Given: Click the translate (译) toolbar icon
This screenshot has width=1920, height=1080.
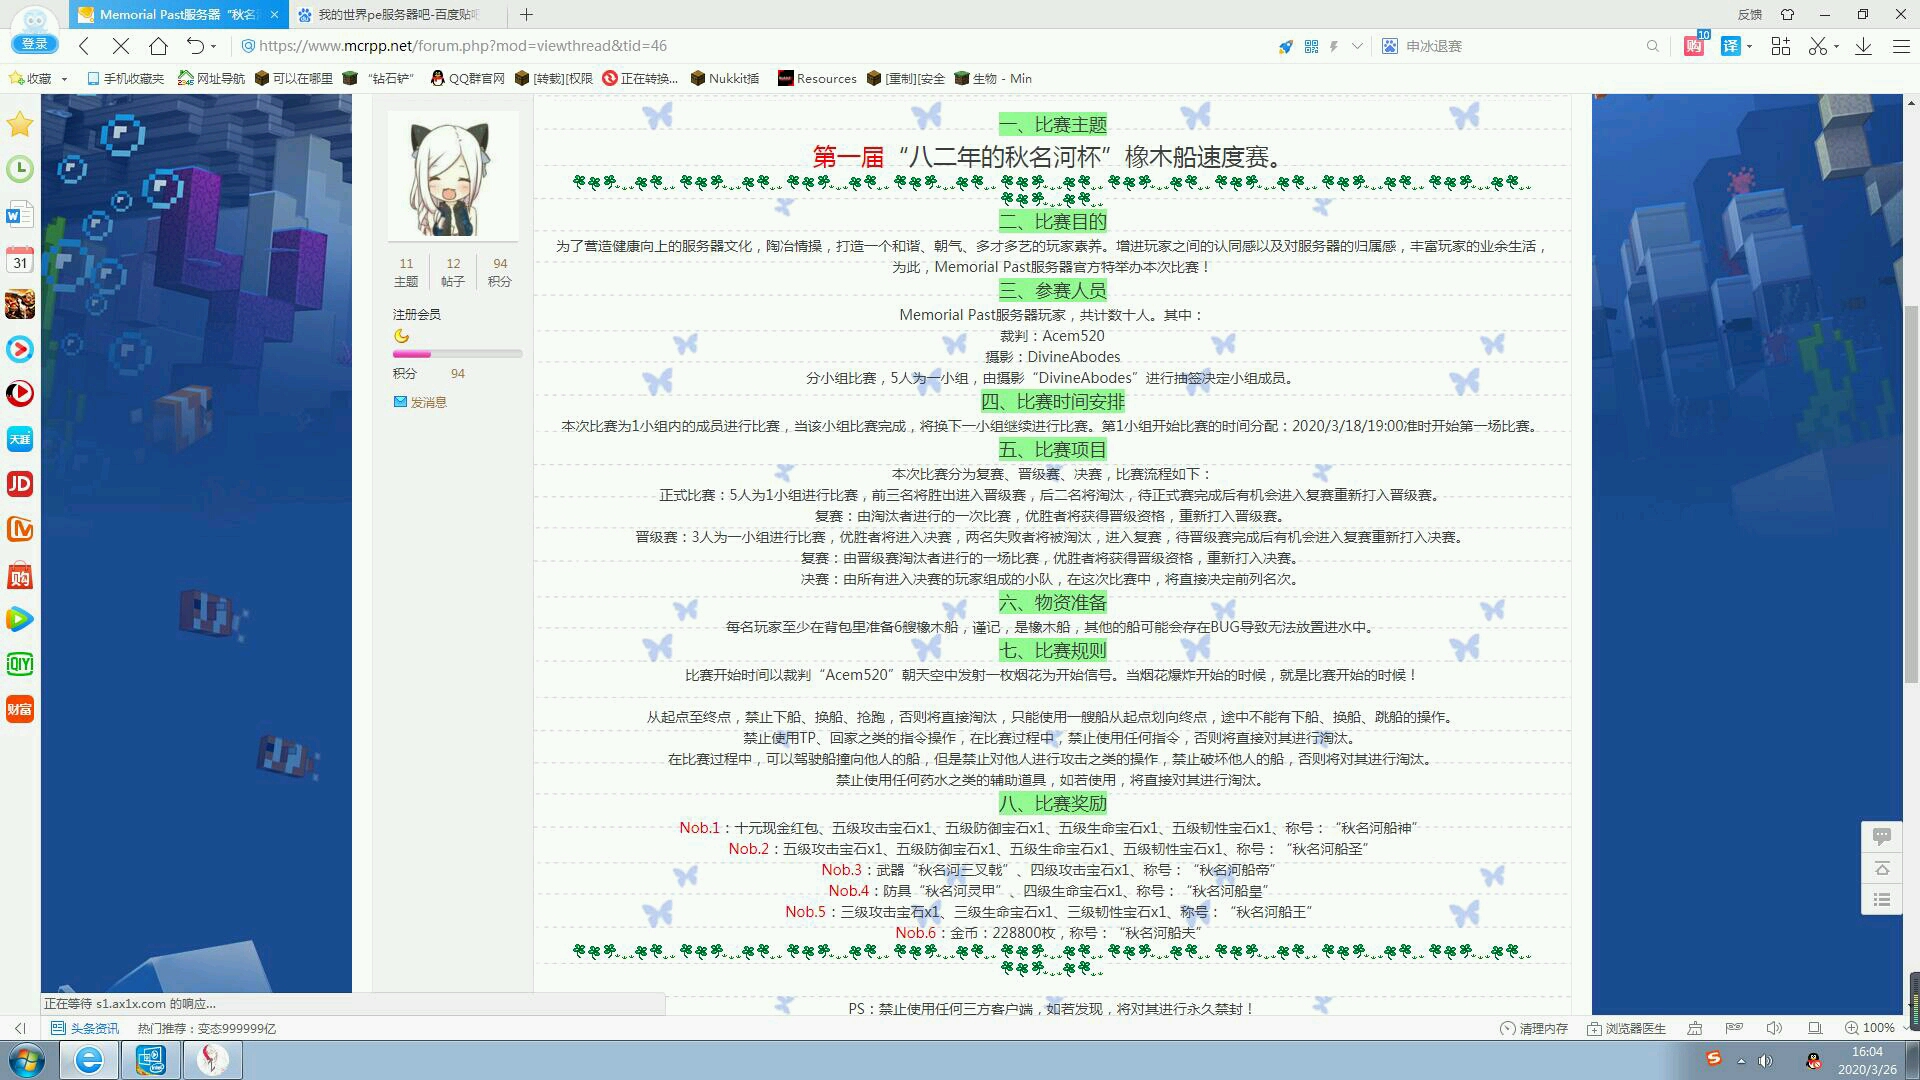Looking at the screenshot, I should tap(1731, 46).
